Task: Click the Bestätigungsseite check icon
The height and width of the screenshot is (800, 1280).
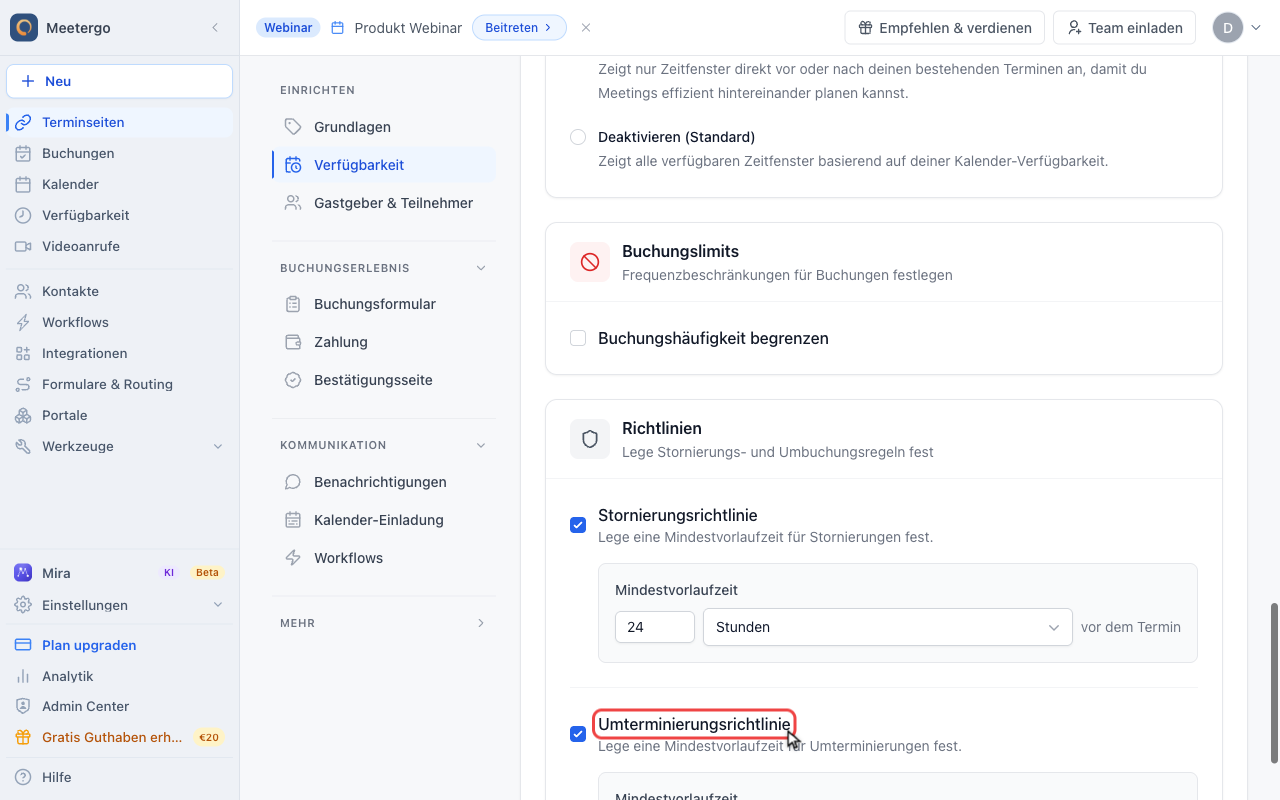Action: pos(293,380)
